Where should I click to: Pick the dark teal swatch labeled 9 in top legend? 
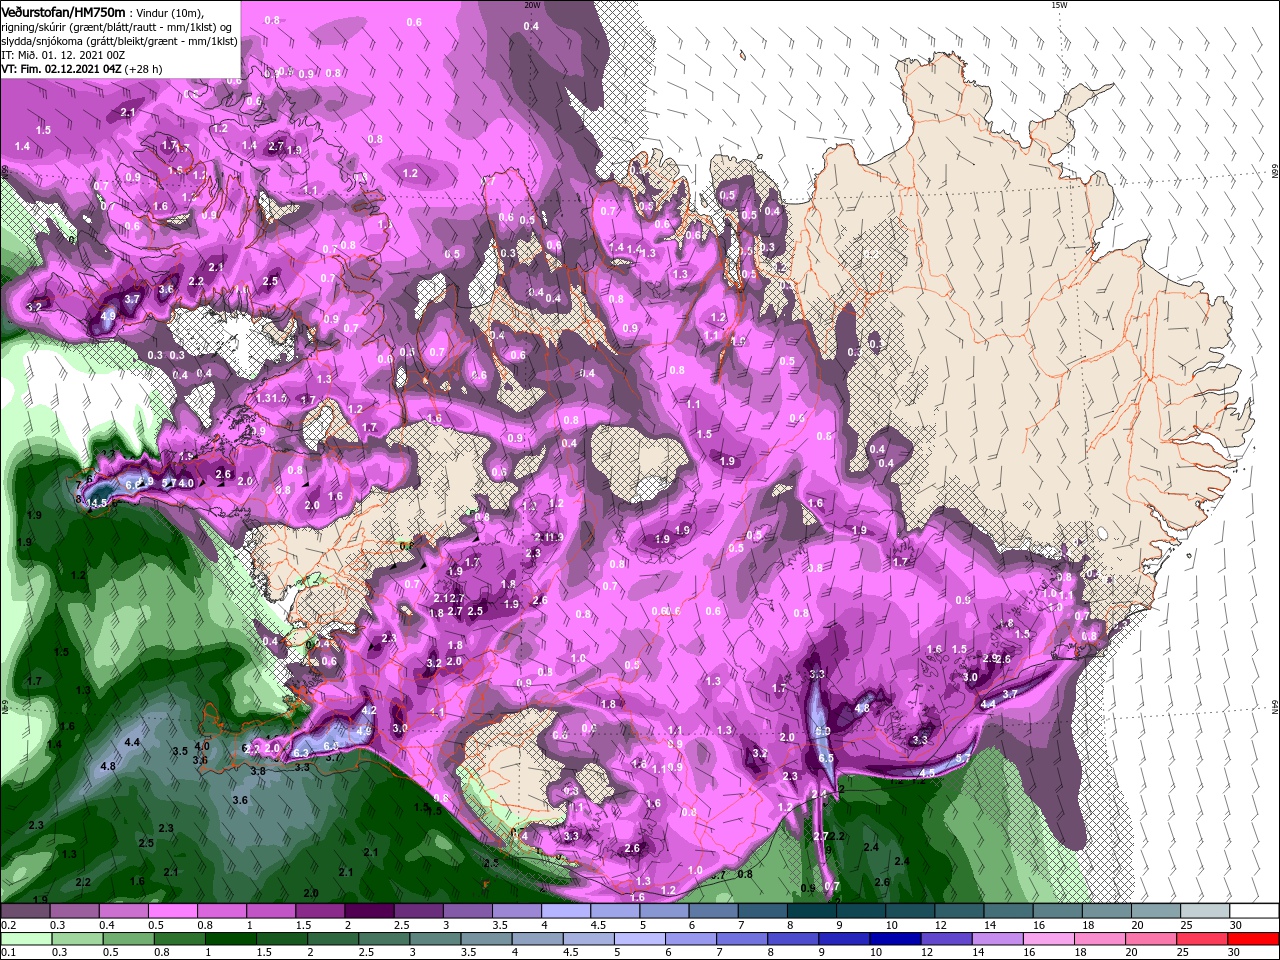[860, 910]
